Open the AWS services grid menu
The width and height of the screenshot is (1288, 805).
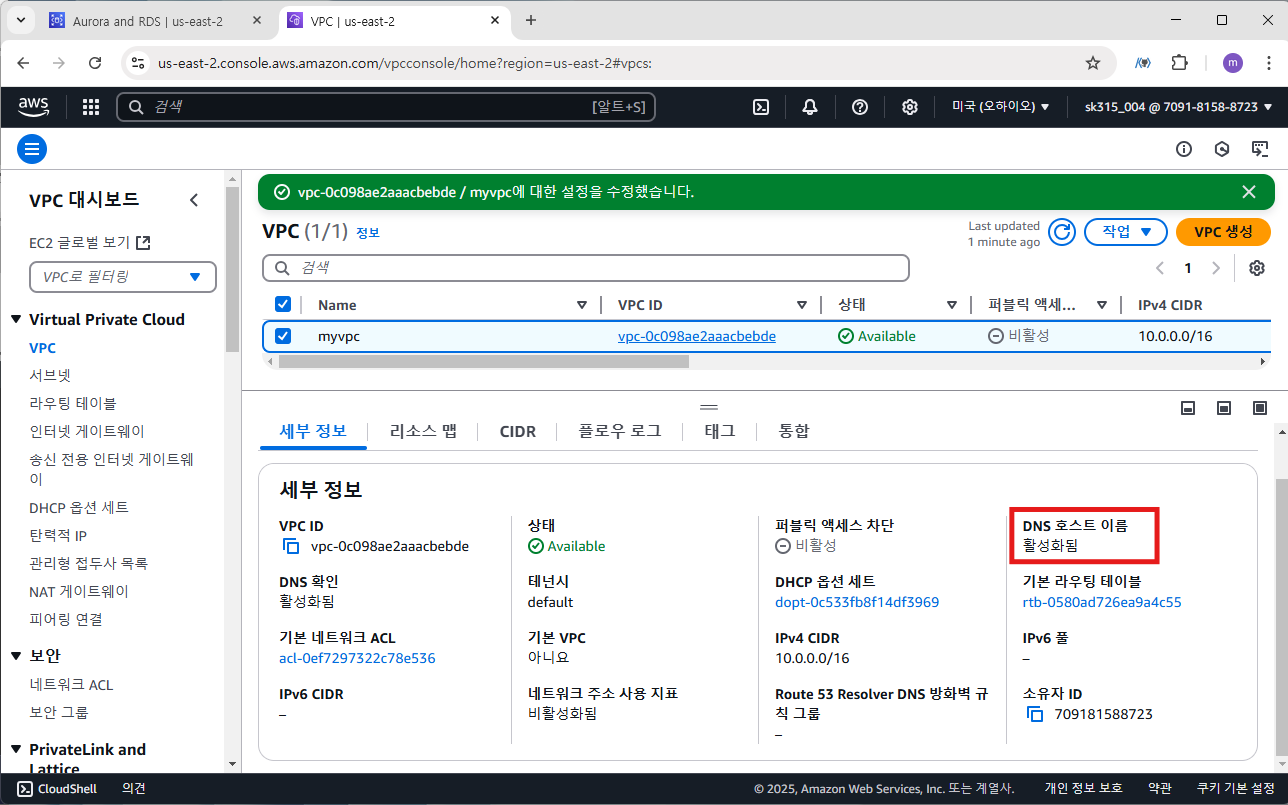pyautogui.click(x=91, y=107)
